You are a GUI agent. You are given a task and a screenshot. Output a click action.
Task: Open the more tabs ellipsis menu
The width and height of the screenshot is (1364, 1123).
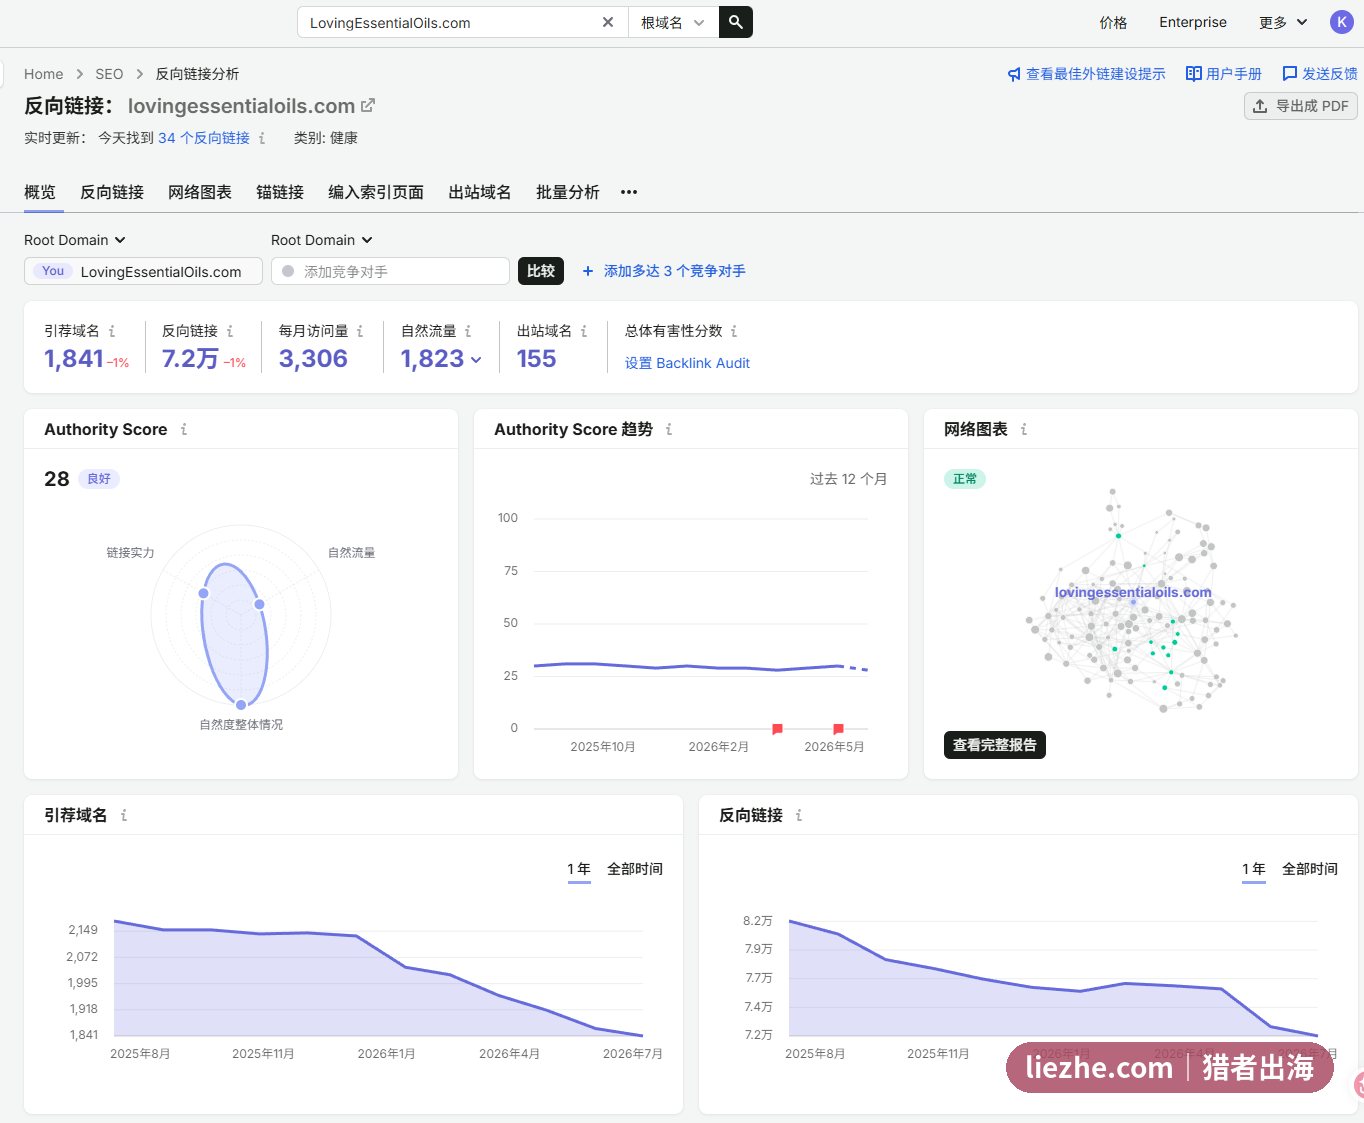(629, 192)
